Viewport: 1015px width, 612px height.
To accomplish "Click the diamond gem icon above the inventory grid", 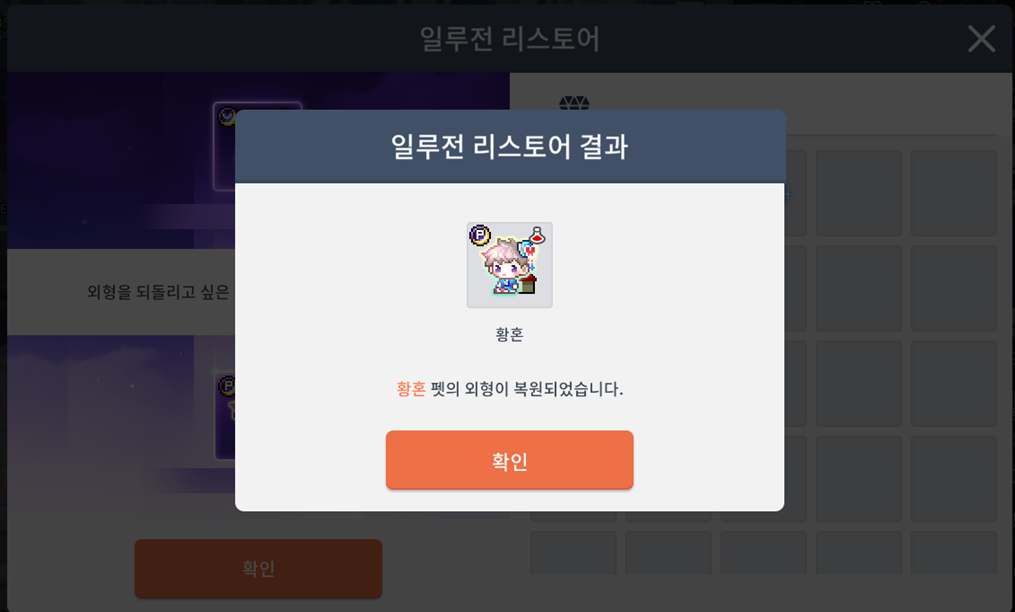I will [x=574, y=103].
